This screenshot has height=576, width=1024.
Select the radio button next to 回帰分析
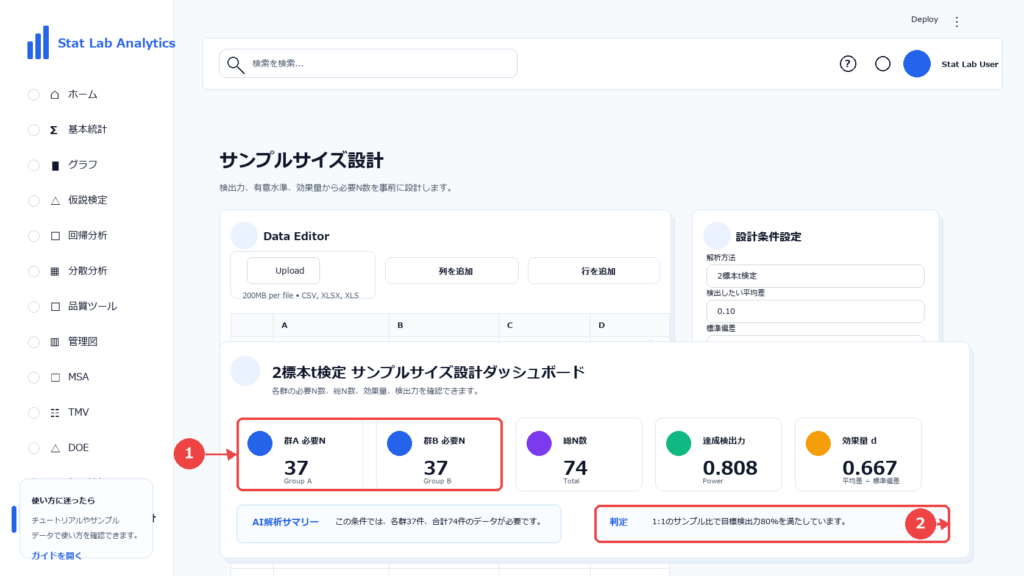pyautogui.click(x=34, y=236)
